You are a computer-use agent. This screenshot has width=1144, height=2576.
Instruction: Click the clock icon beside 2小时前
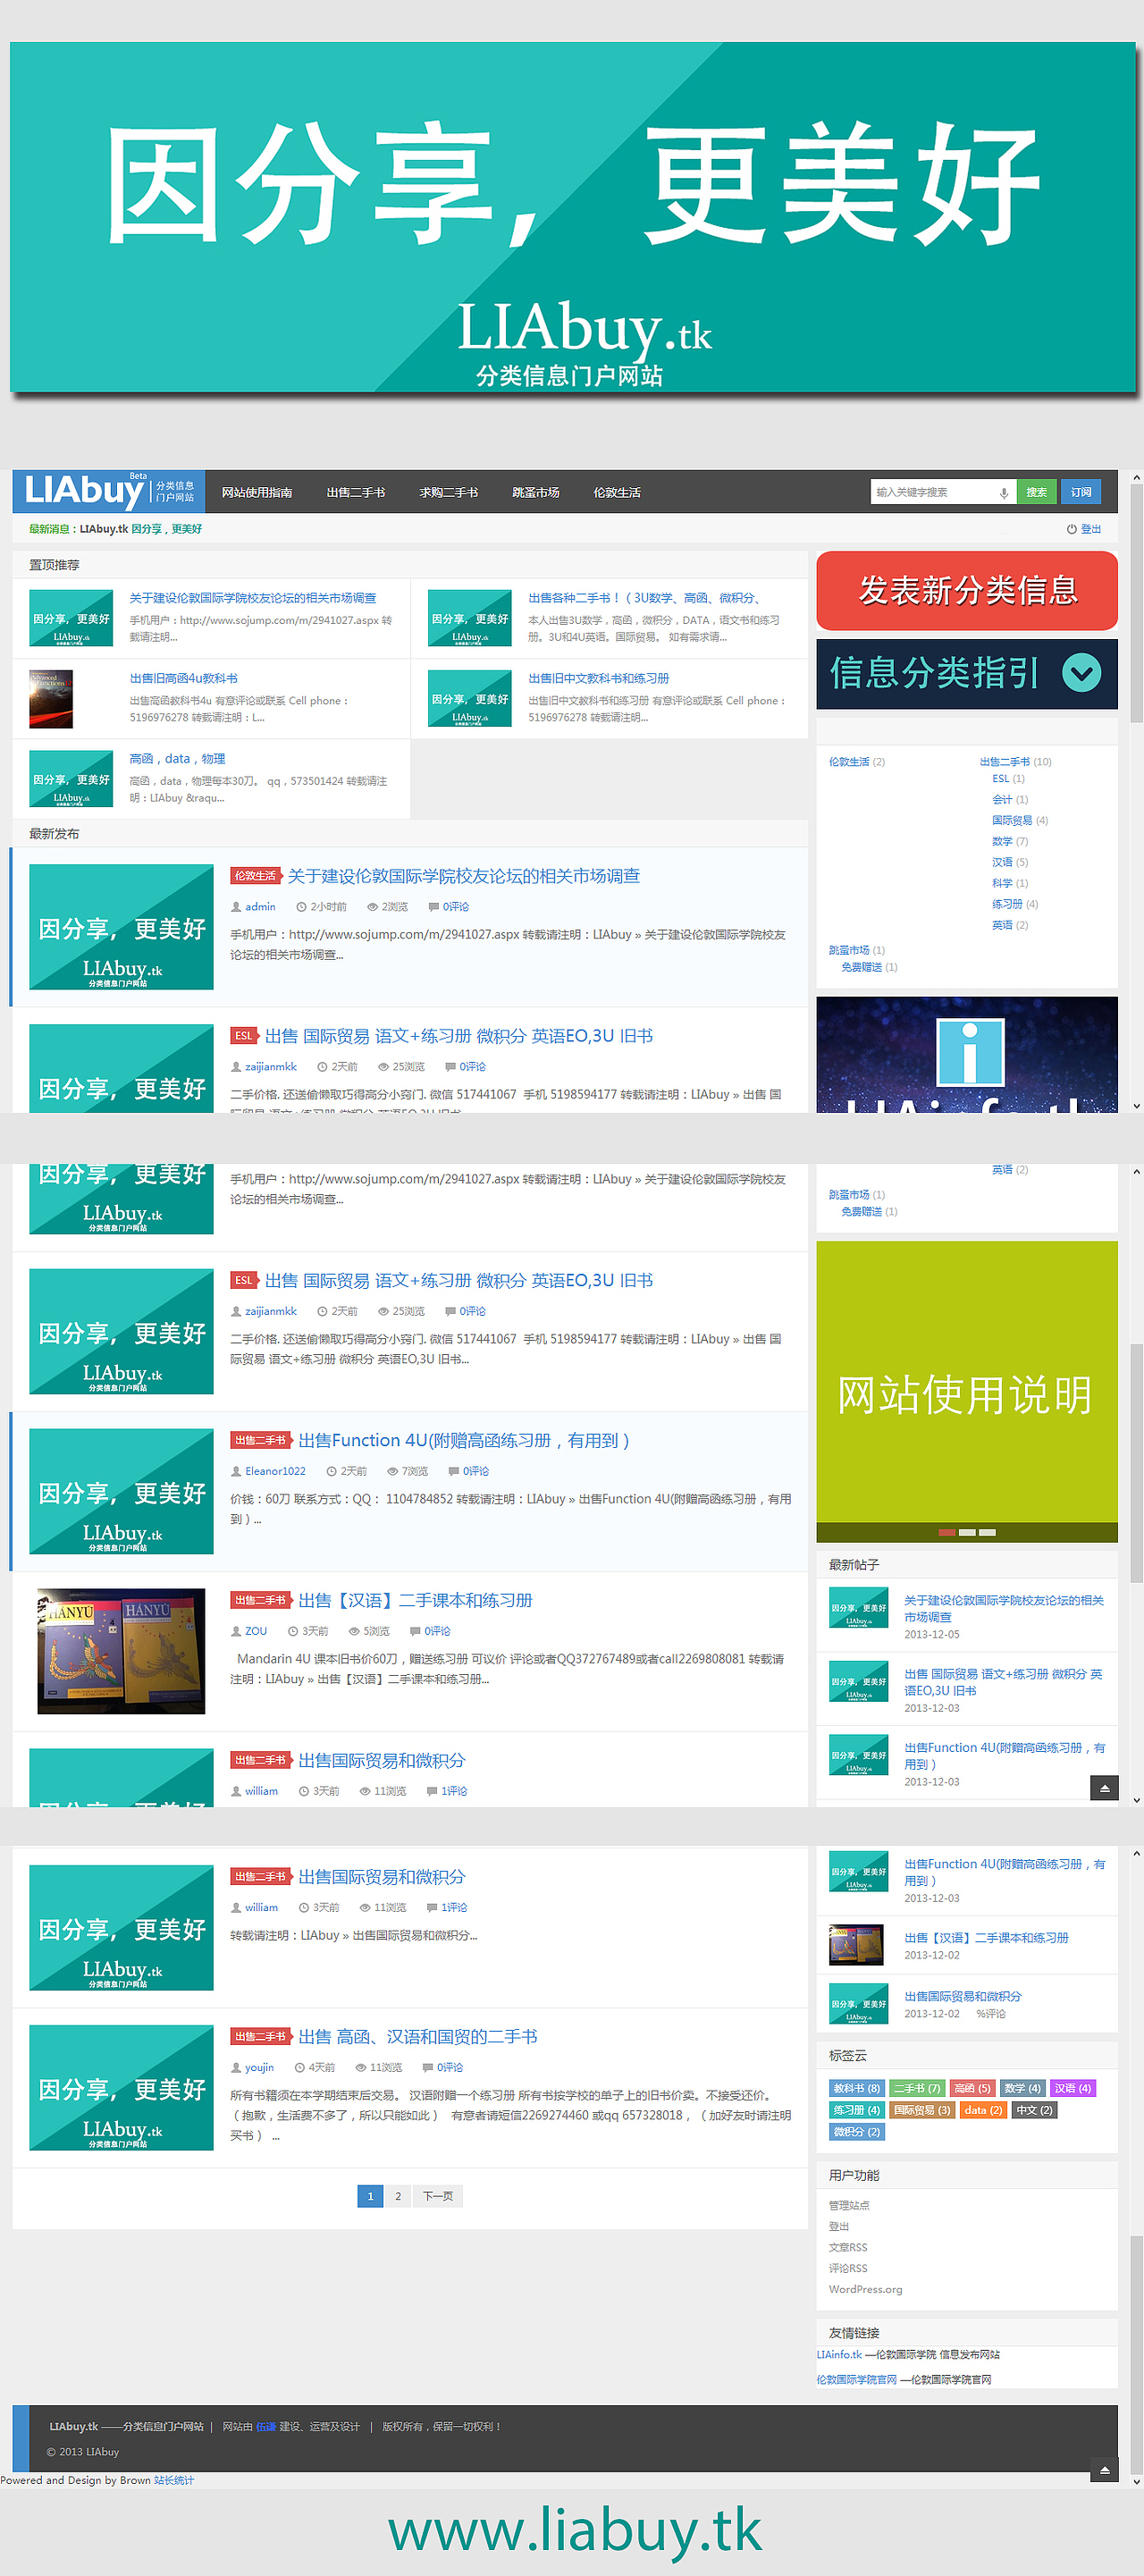301,907
